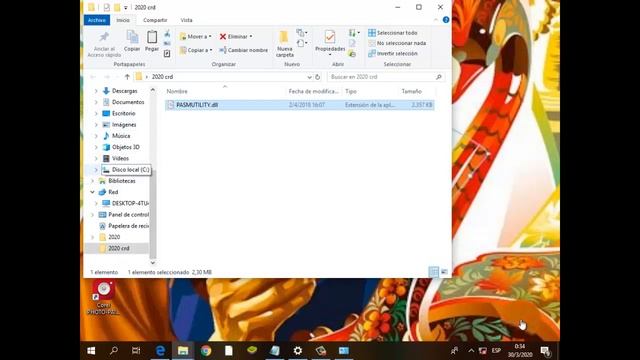Image resolution: width=640 pixels, height=360 pixels.
Task: Open the Archivo menu tab
Action: coord(97,20)
